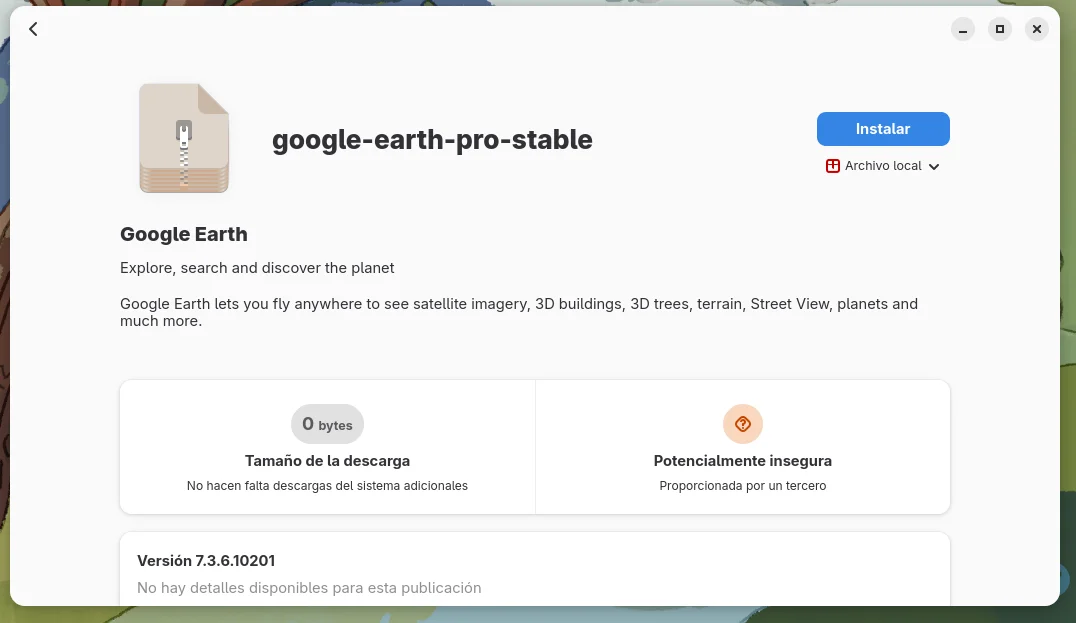Open the Potencialmente insegura safety tile

(x=743, y=447)
